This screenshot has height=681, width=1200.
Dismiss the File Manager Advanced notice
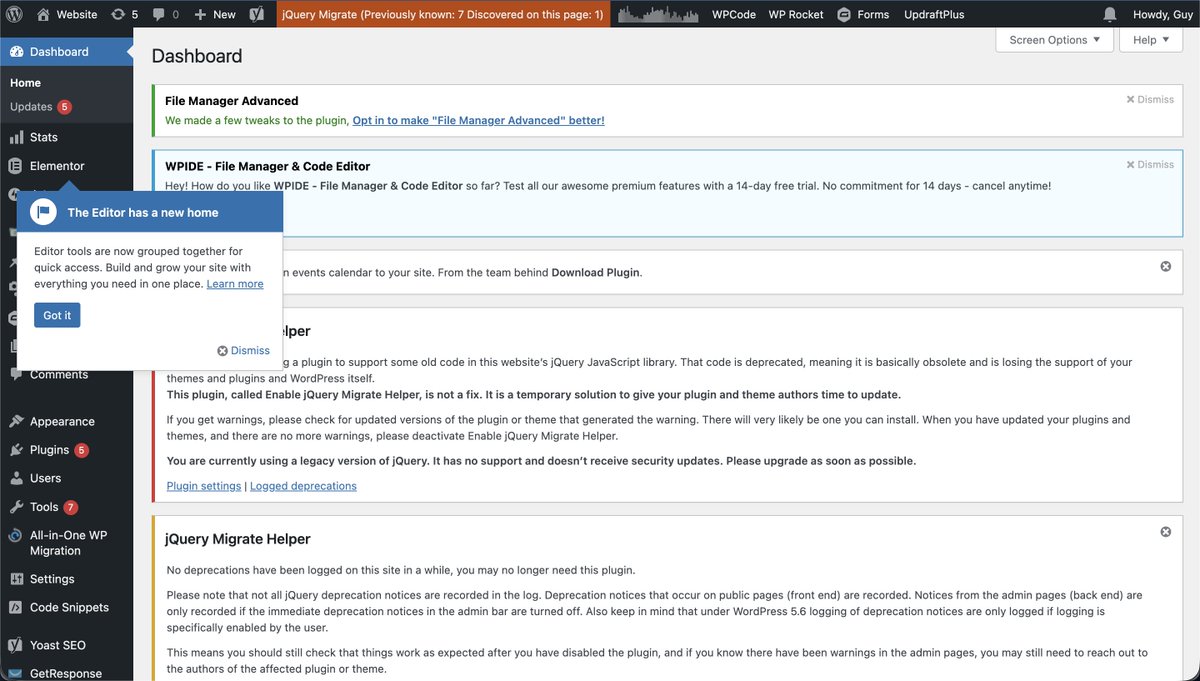point(1150,100)
